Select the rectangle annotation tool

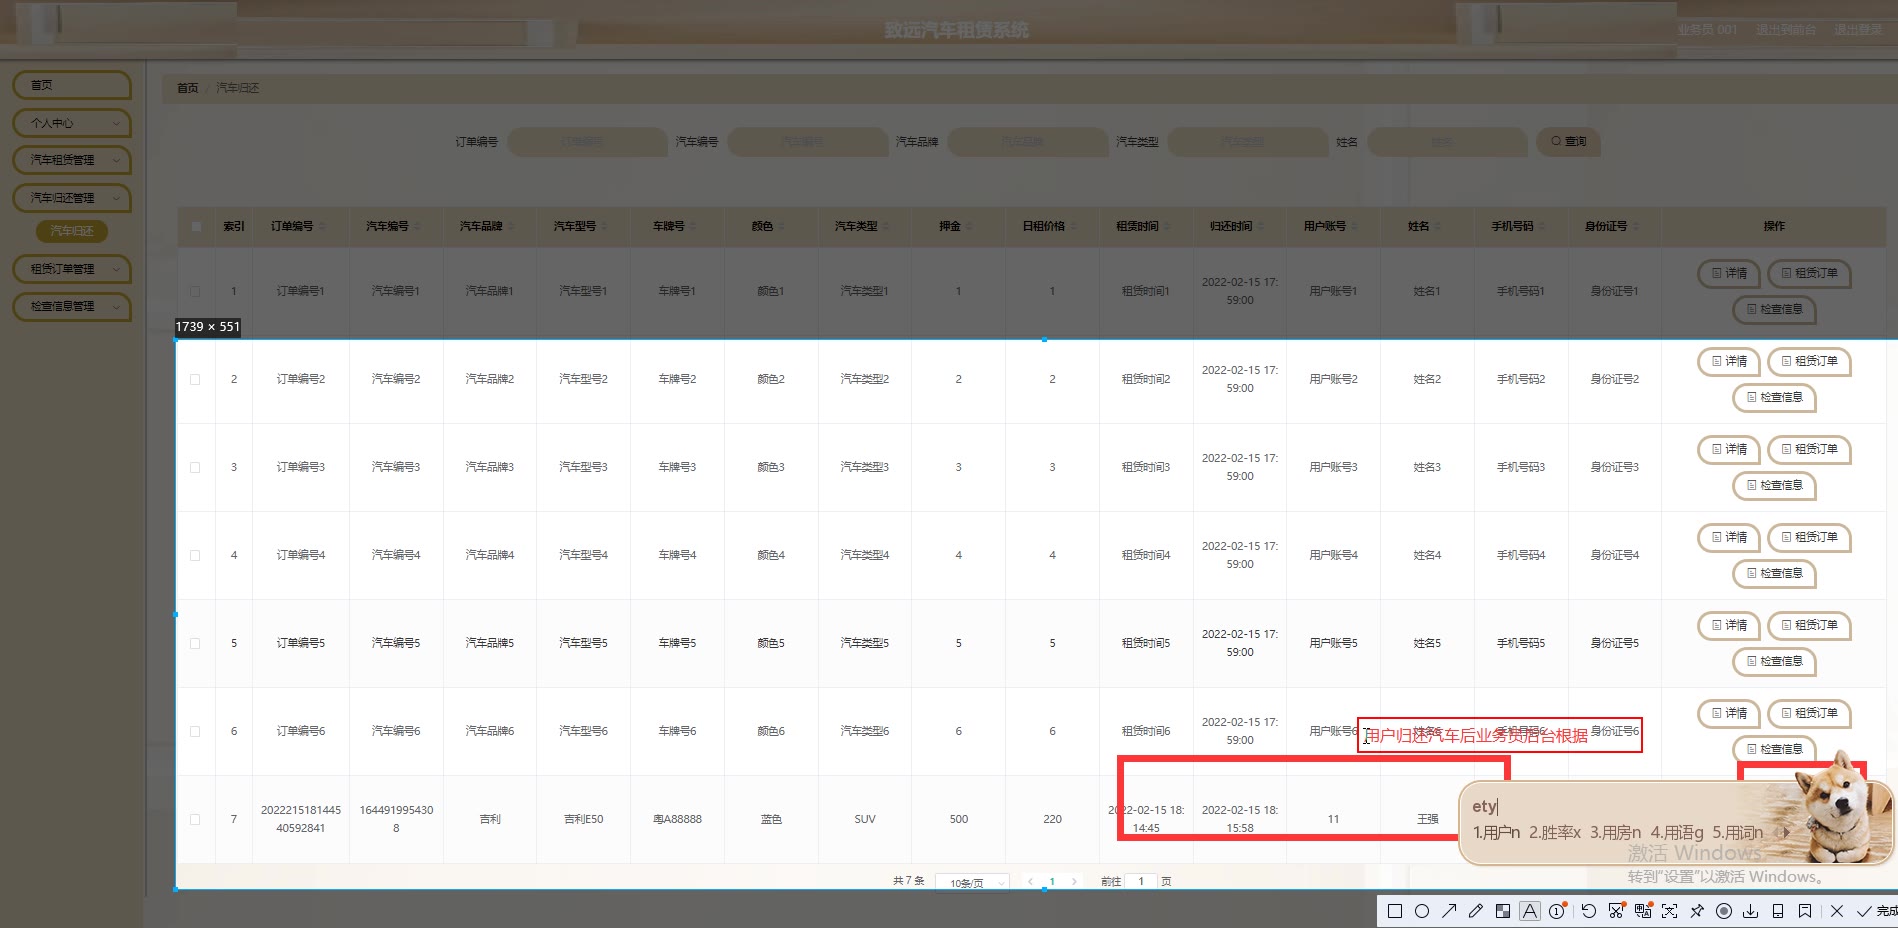pos(1395,911)
